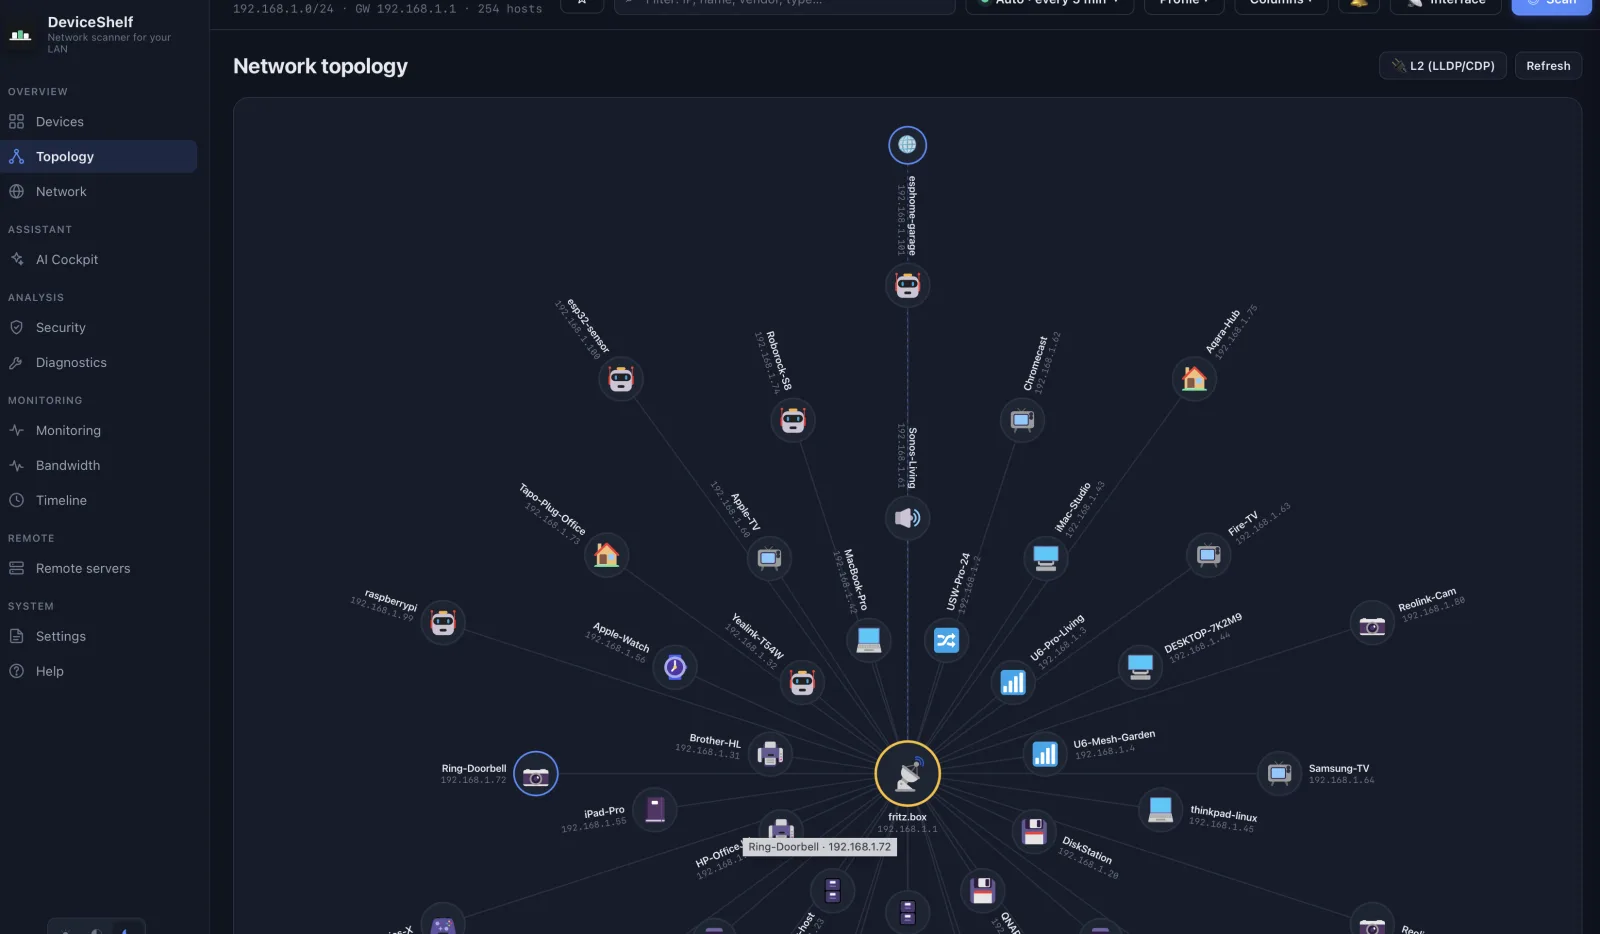
Task: Click the raspberrypi node icon
Action: (443, 623)
